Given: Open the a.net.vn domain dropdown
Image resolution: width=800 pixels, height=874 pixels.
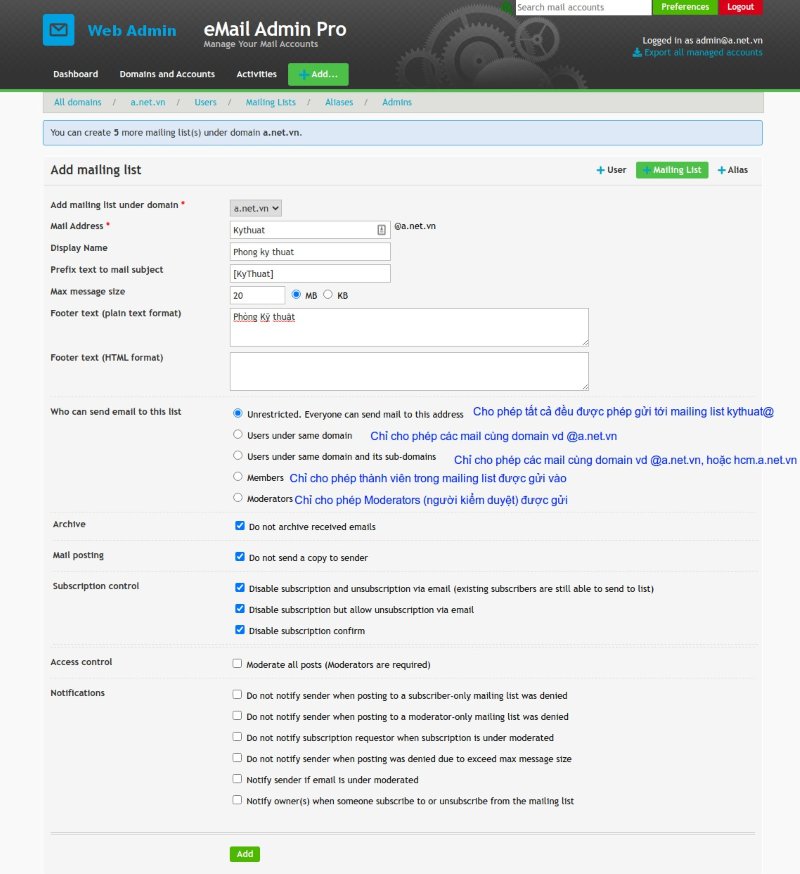Looking at the screenshot, I should click(x=256, y=208).
